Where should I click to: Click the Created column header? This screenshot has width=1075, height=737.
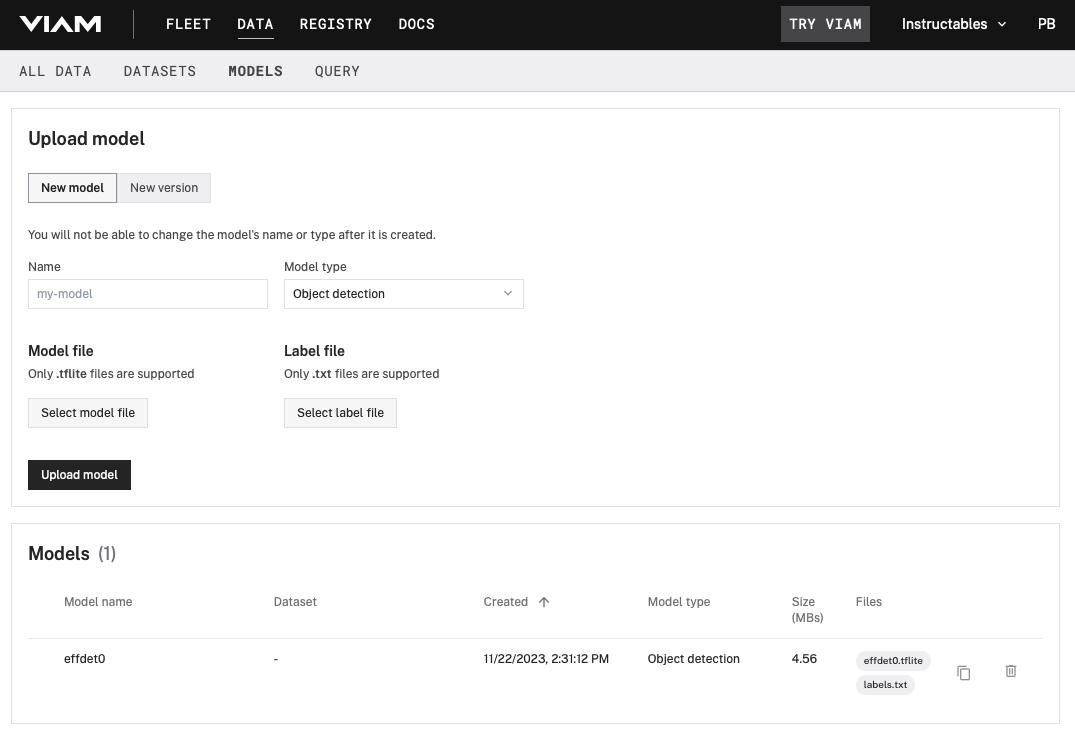coord(505,602)
